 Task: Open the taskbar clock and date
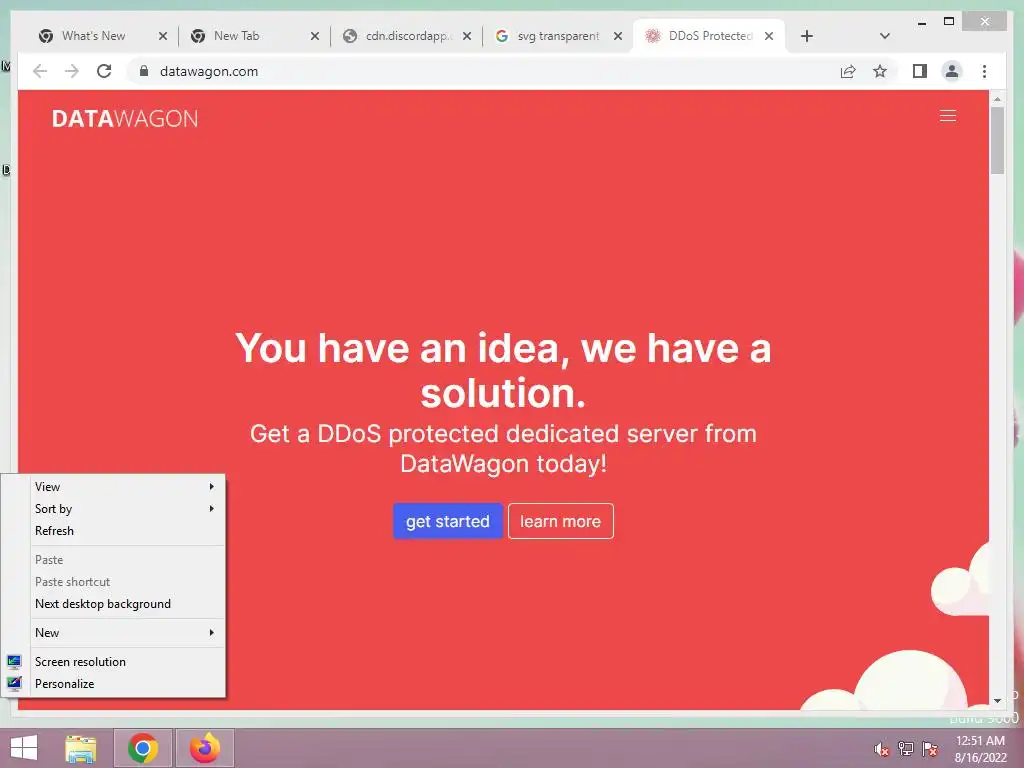[980, 749]
